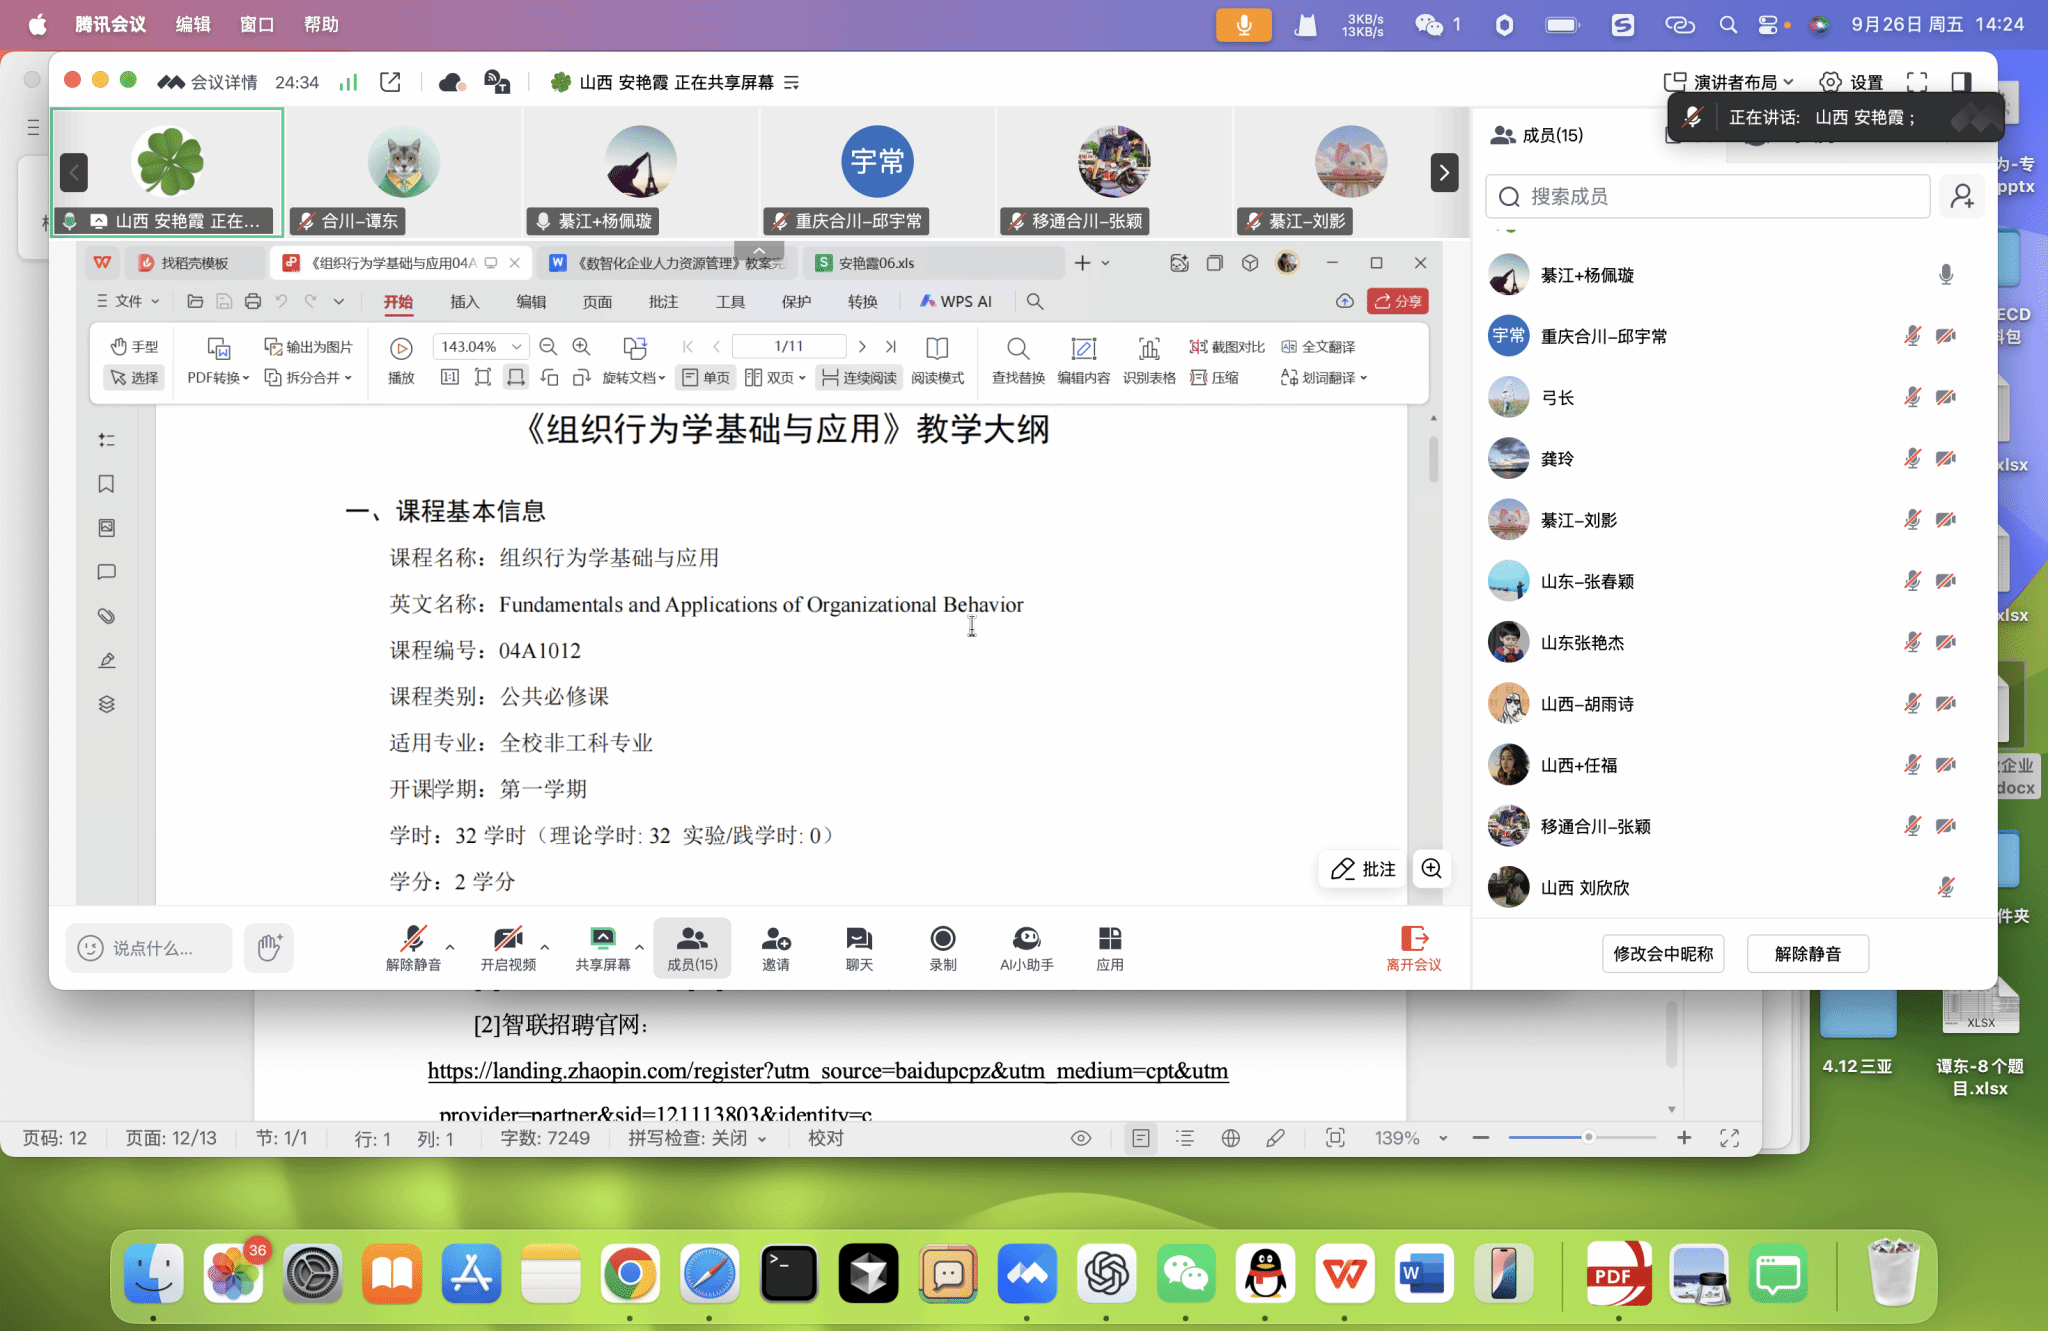Open the Chat (聊天) panel
Viewport: 2048px width, 1331px height.
coord(859,939)
